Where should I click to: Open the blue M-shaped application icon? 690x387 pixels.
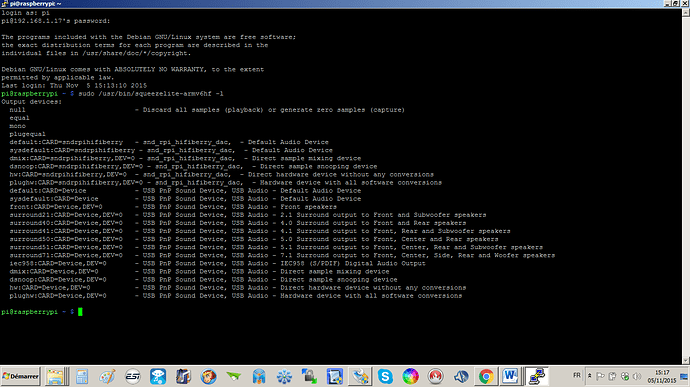[x=259, y=376]
